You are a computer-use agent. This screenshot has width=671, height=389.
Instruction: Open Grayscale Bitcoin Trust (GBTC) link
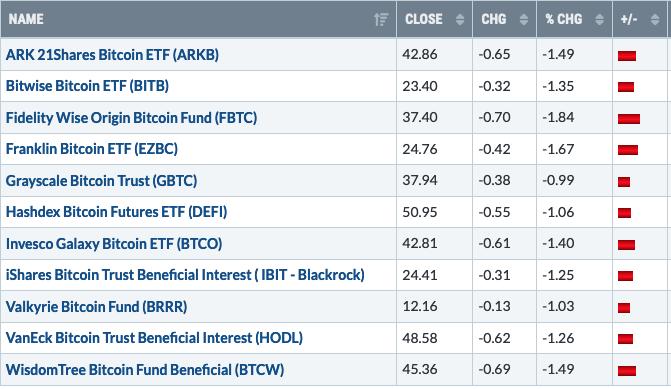(101, 181)
